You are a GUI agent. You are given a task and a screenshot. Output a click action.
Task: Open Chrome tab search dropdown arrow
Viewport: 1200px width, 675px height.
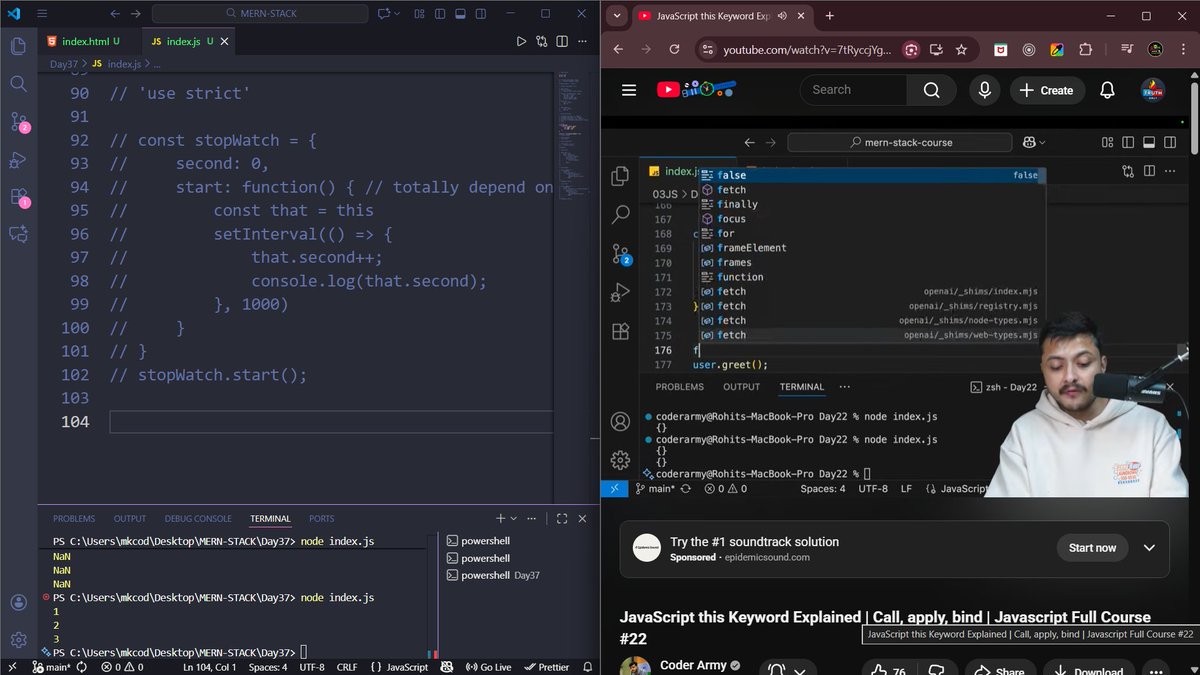(617, 16)
